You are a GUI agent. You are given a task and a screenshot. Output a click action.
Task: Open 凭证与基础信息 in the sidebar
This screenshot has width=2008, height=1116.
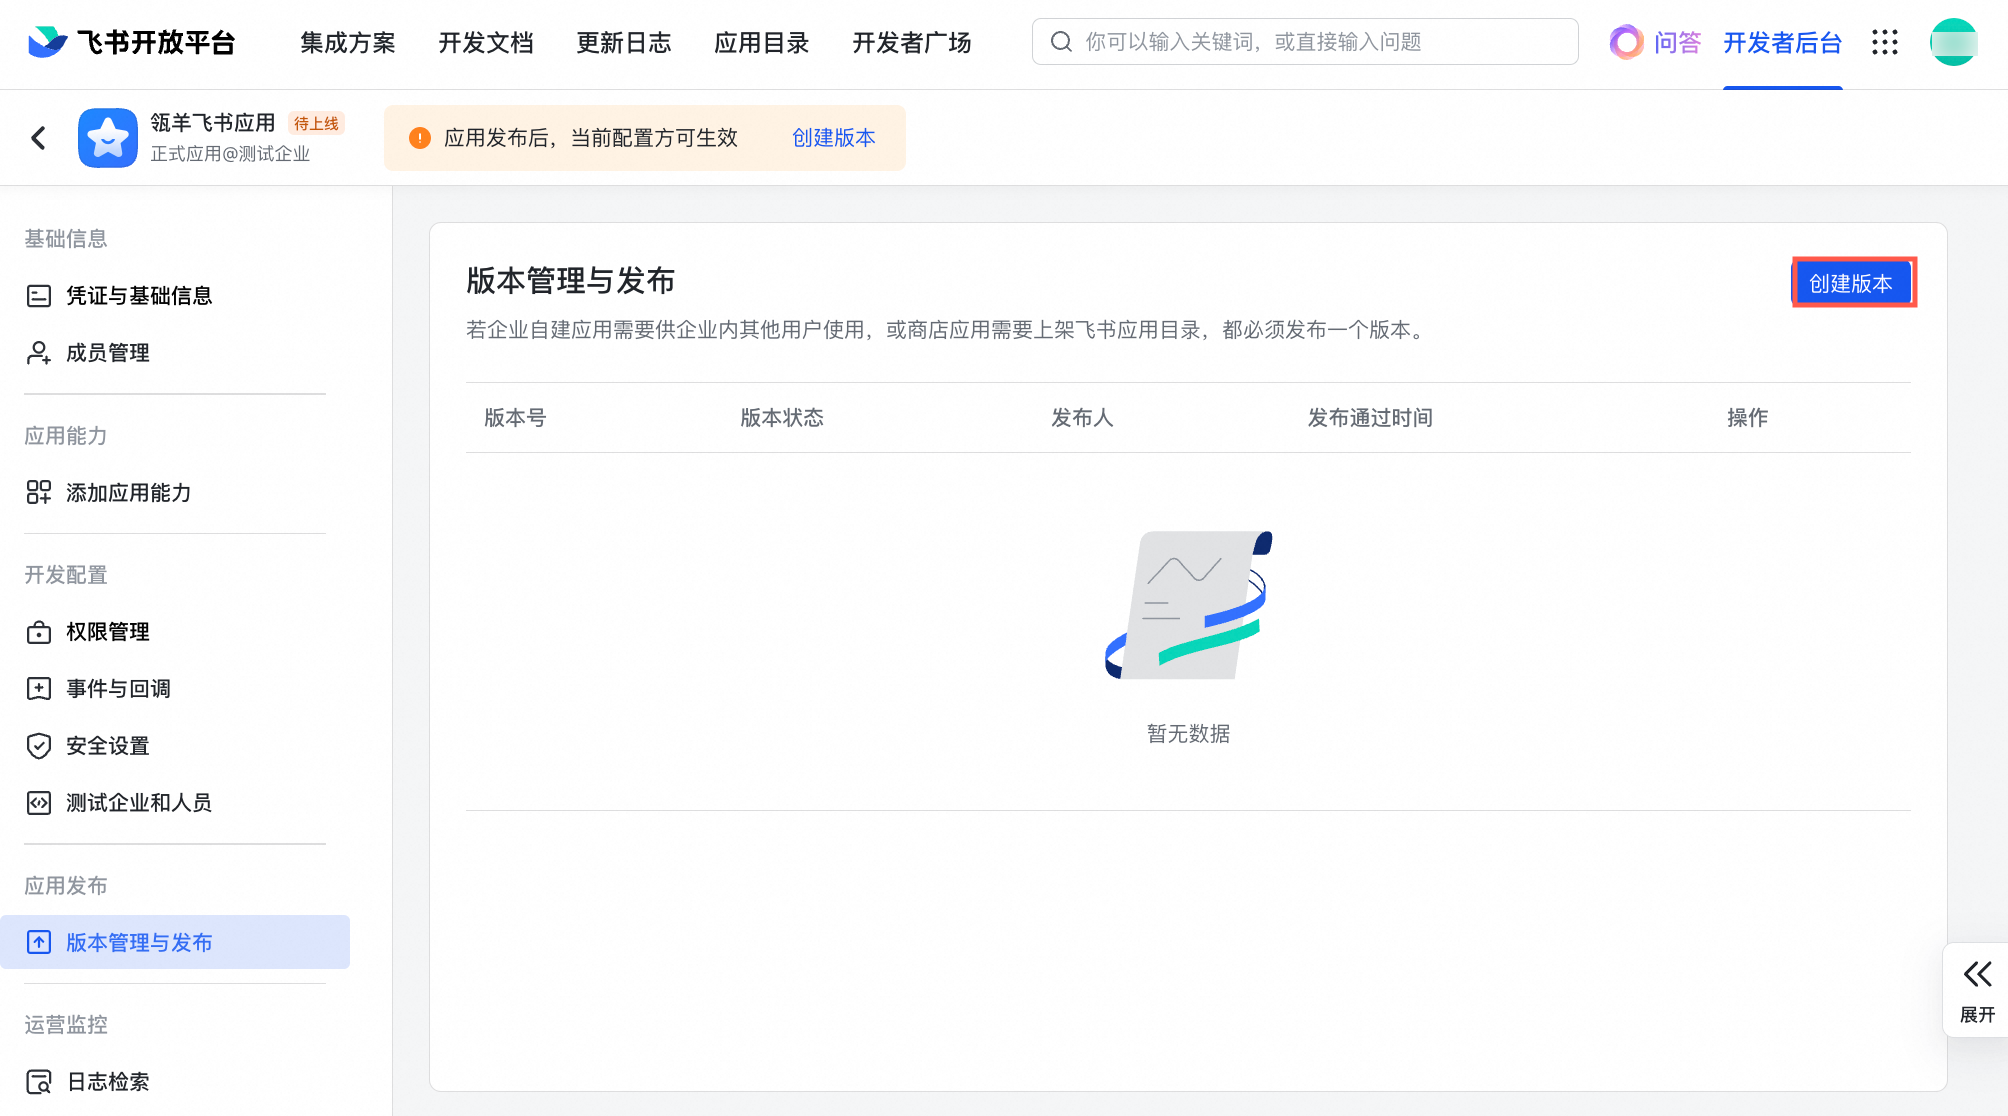coord(139,296)
